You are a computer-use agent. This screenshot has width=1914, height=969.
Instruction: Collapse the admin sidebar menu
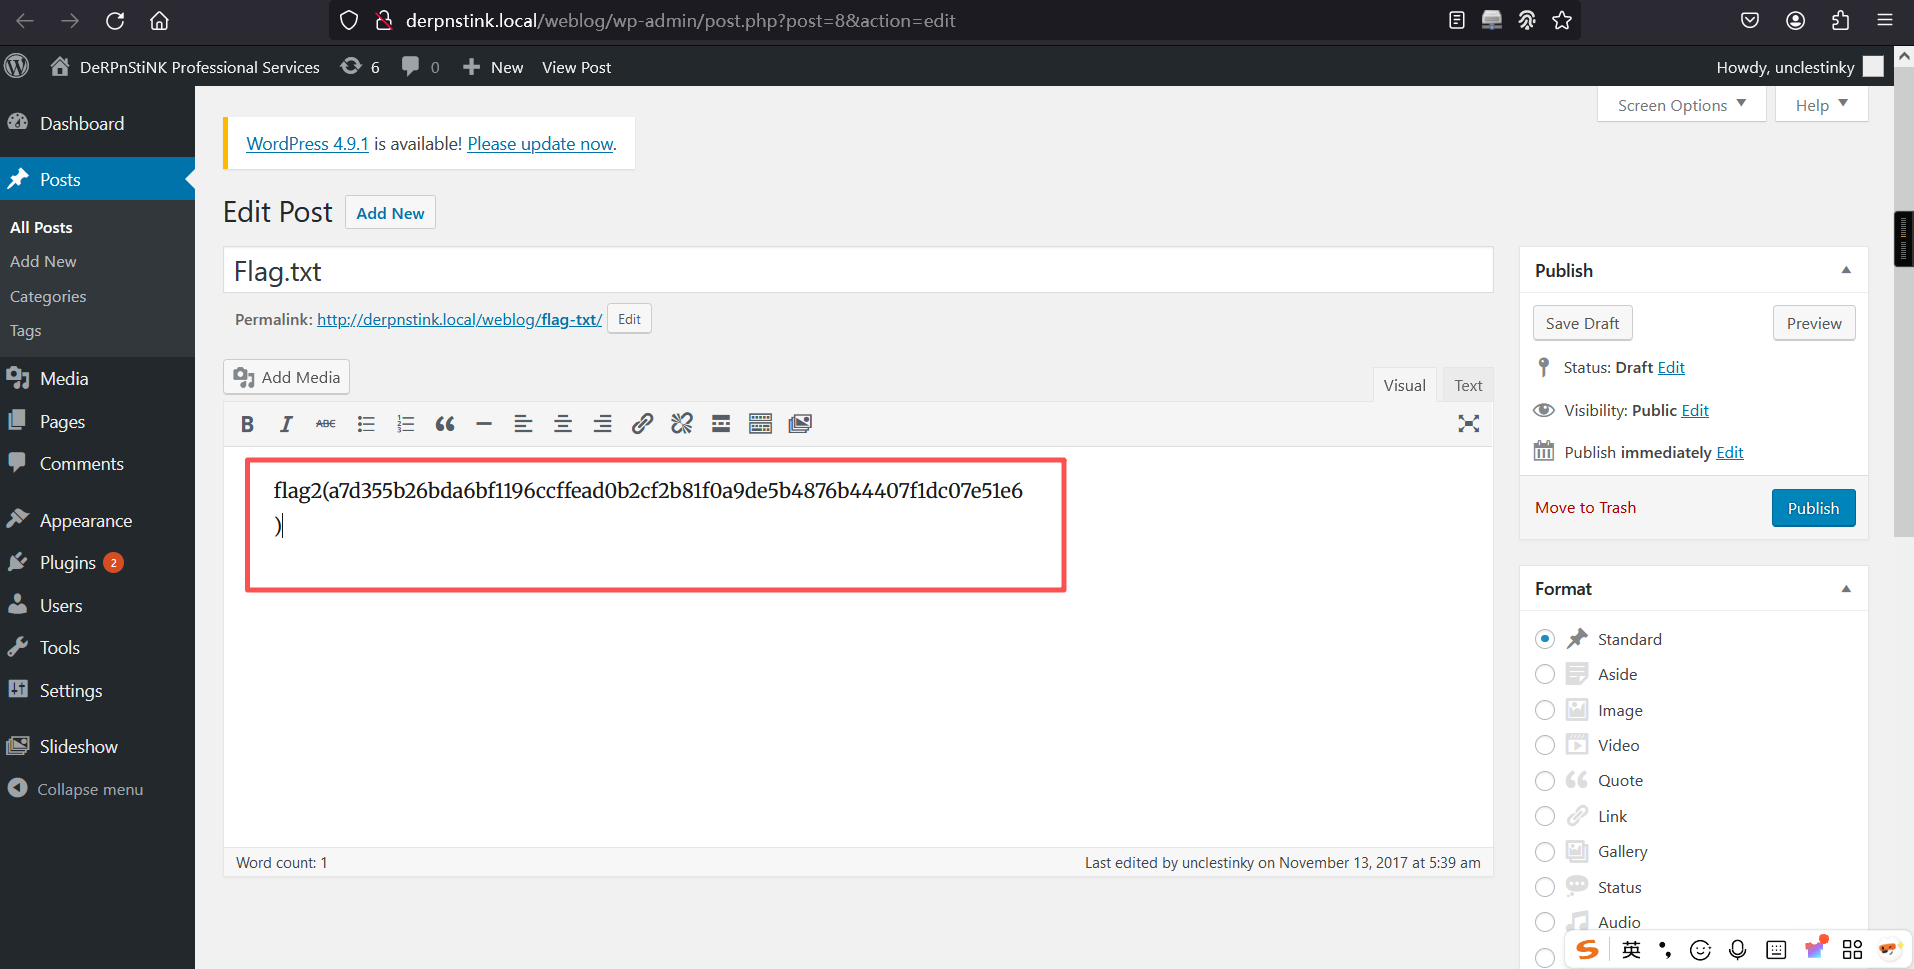76,789
